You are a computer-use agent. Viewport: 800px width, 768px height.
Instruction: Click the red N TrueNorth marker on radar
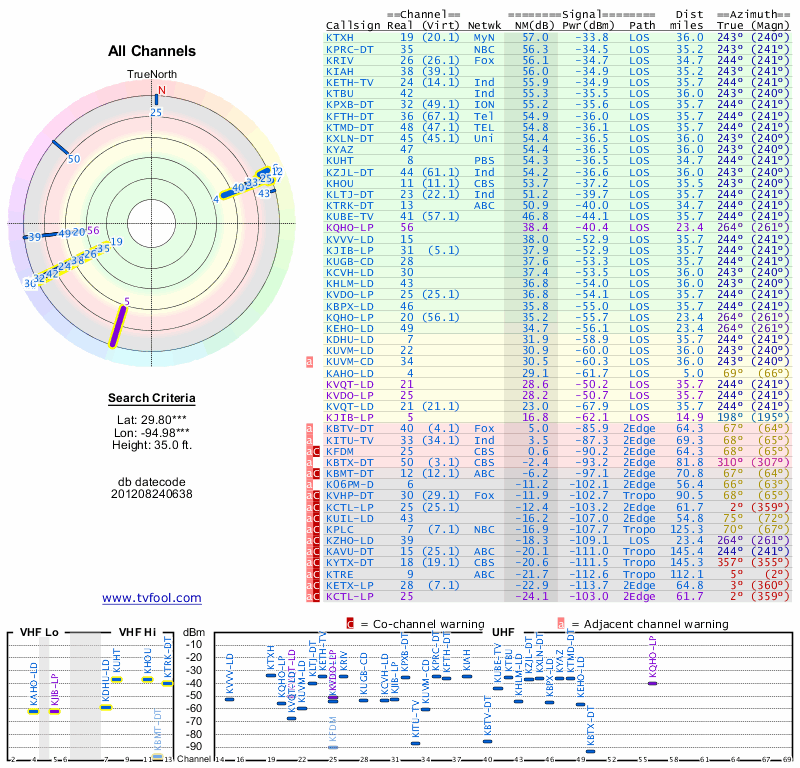click(159, 90)
